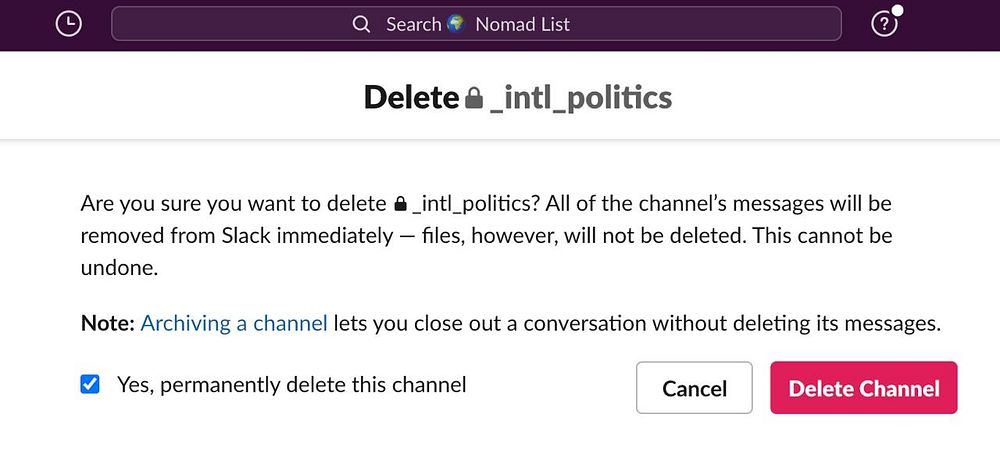Click the "Nomad List" workspace name
Screen dimensions: 1000x458
(x=523, y=24)
